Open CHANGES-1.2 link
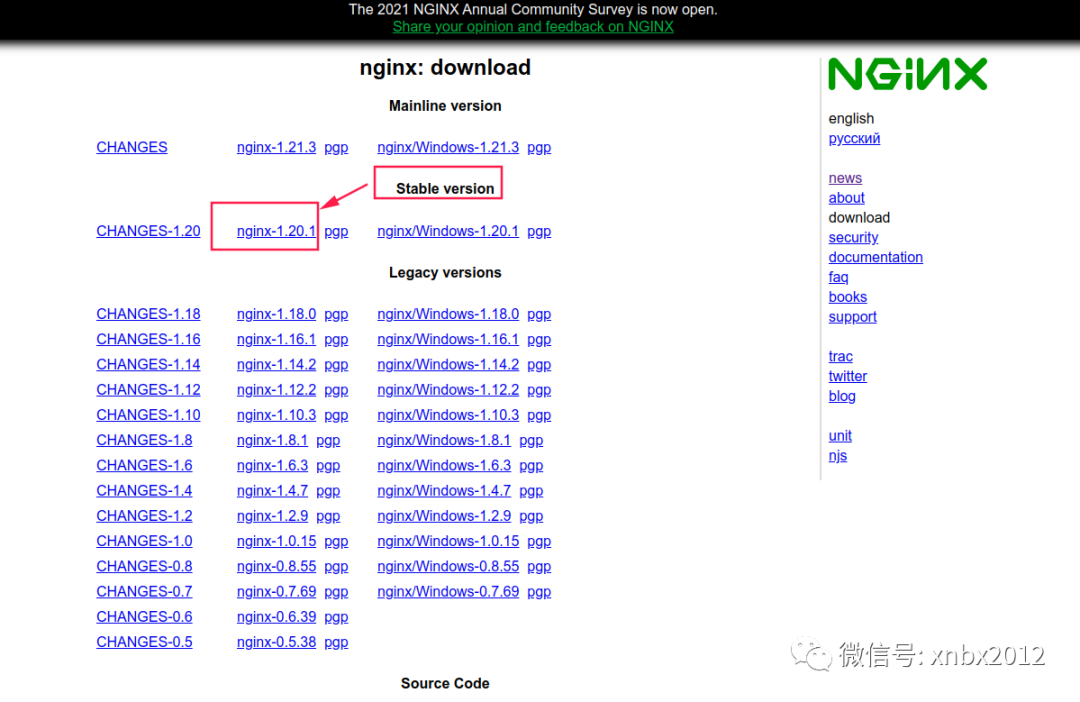The width and height of the screenshot is (1080, 702). click(x=144, y=516)
